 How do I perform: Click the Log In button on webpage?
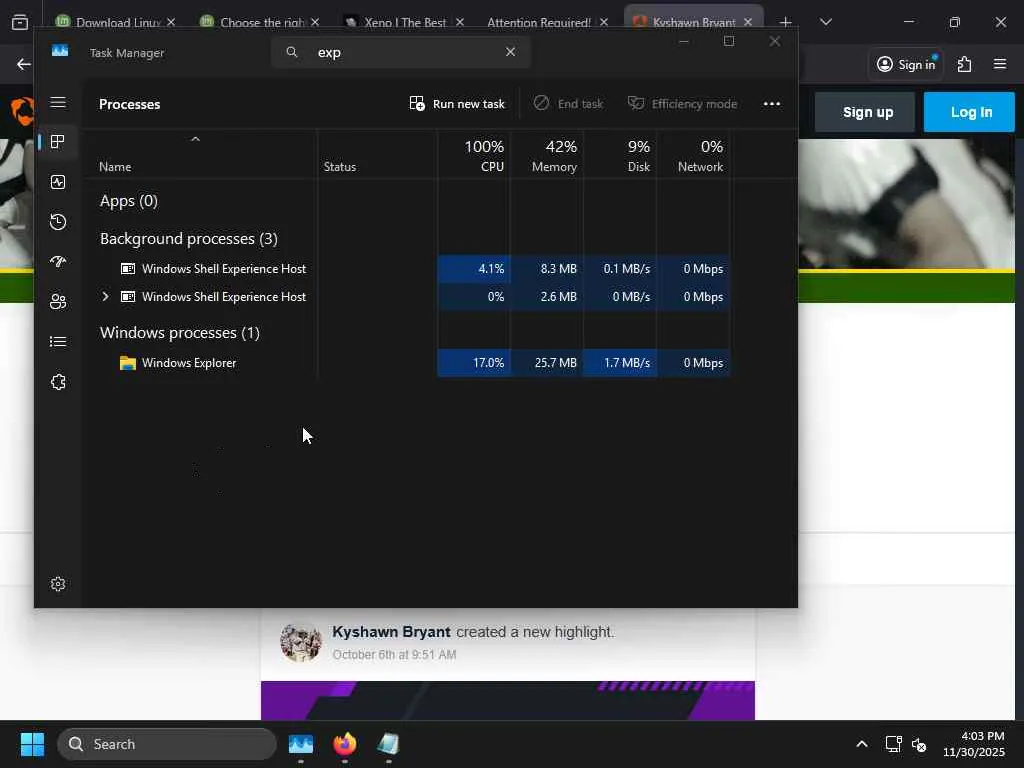(x=971, y=112)
